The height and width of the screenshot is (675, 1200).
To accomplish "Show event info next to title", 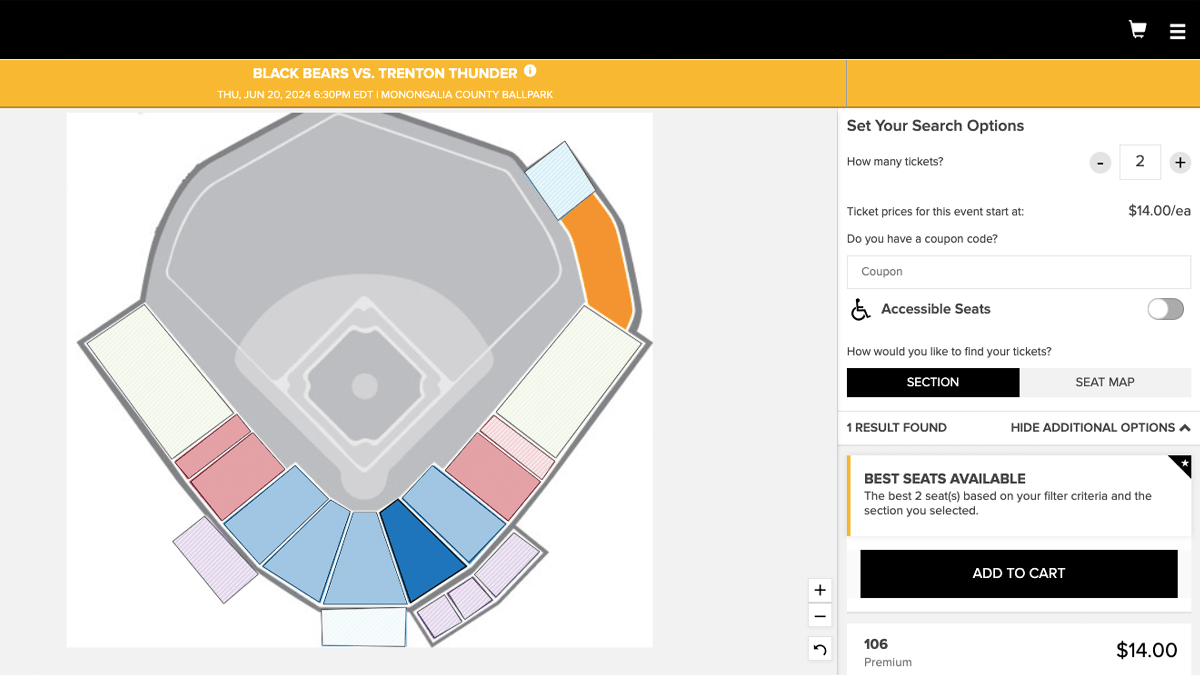I will 530,71.
